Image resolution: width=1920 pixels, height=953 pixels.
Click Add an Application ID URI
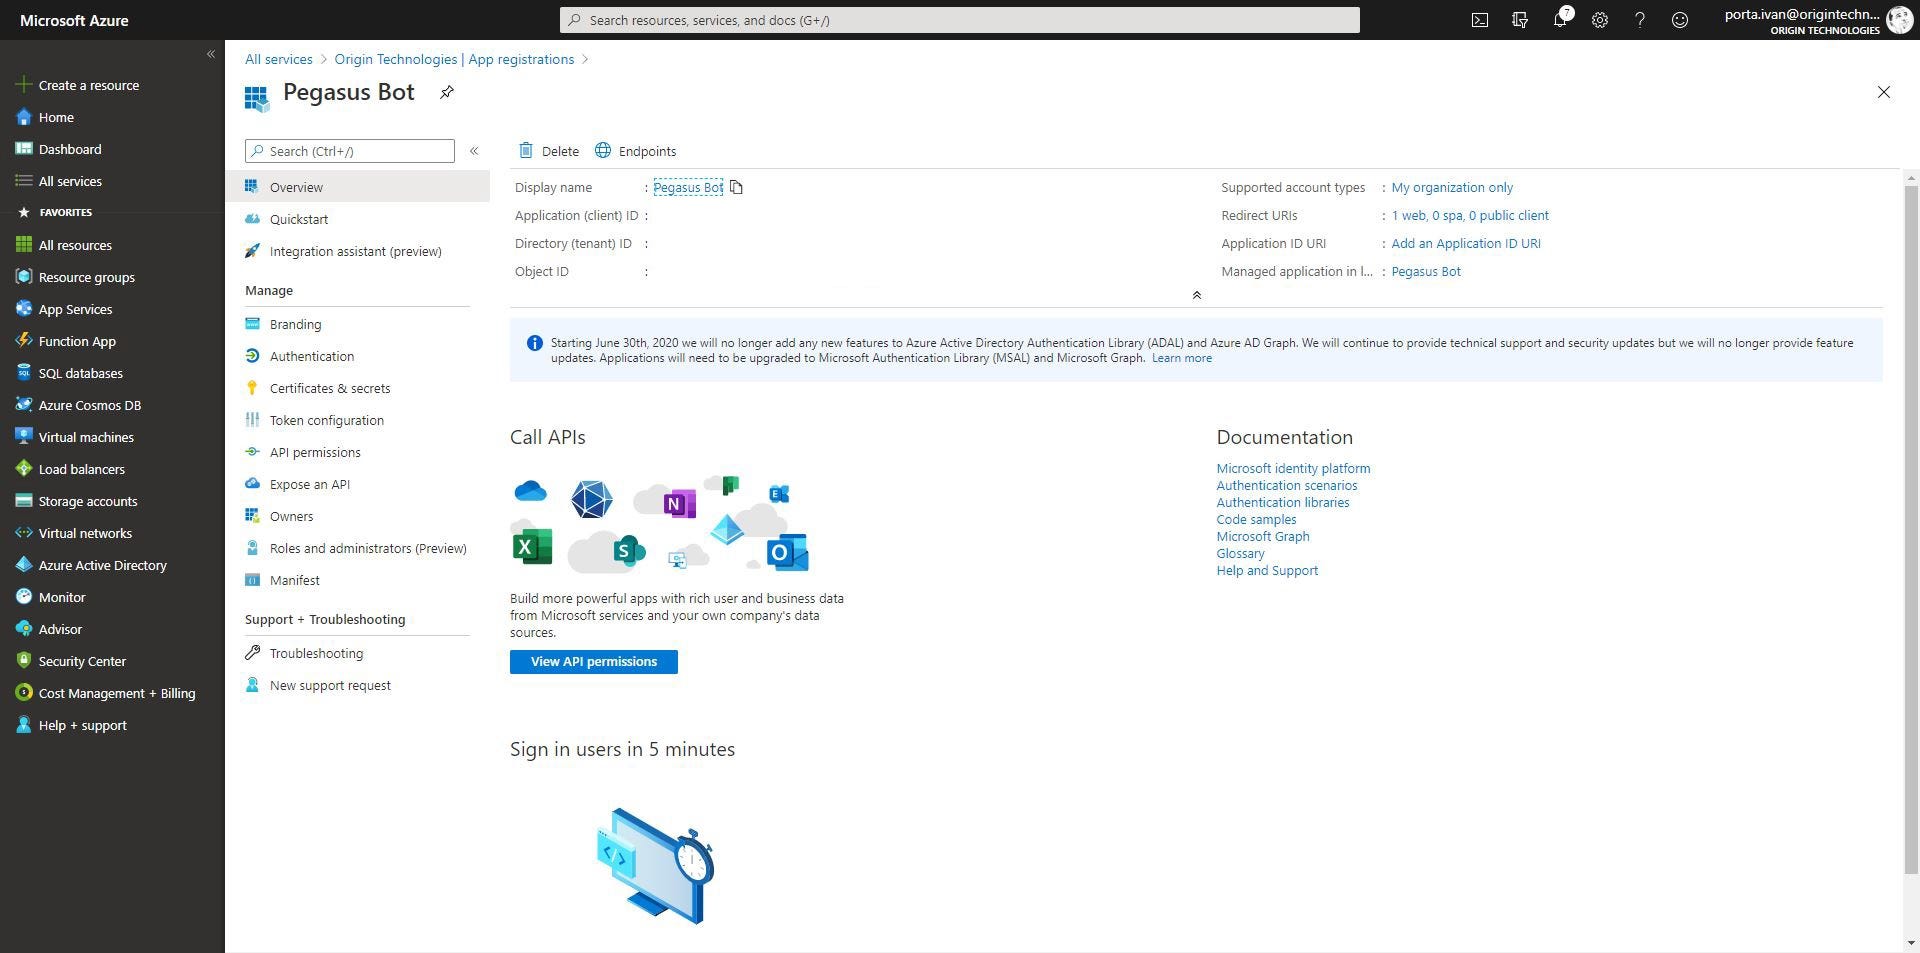click(1466, 243)
